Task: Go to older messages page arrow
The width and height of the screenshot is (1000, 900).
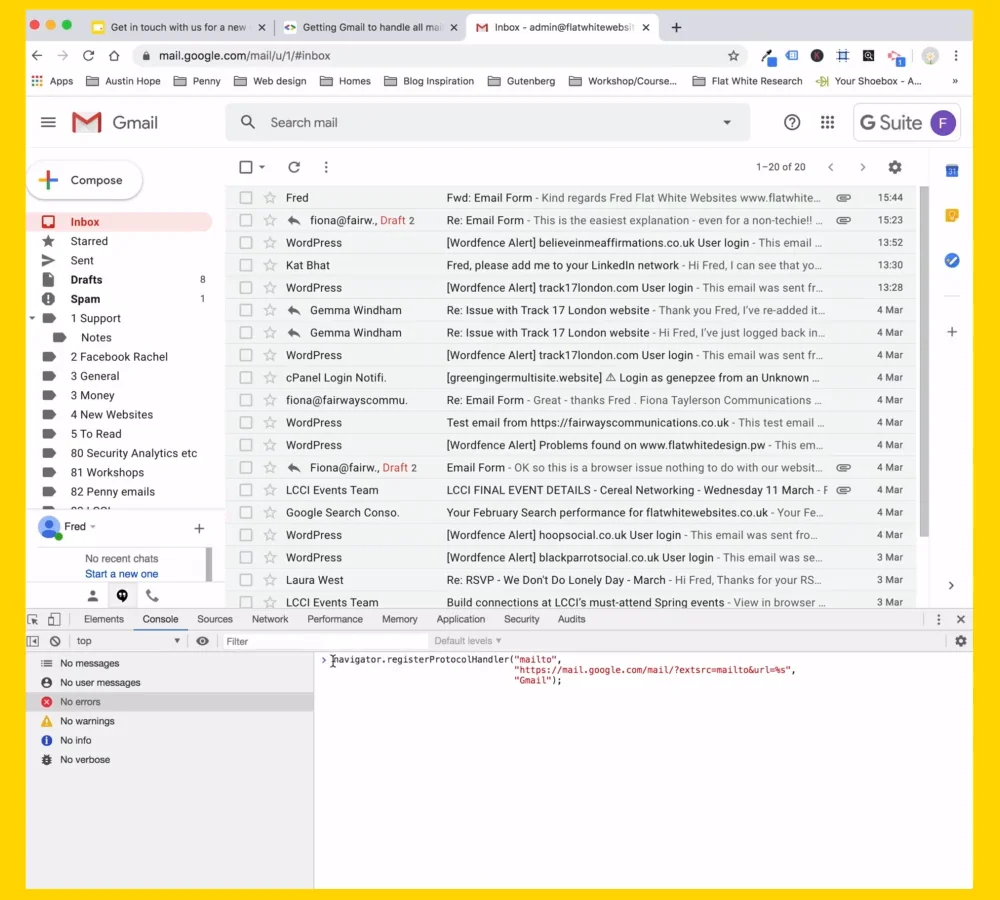Action: click(x=862, y=167)
